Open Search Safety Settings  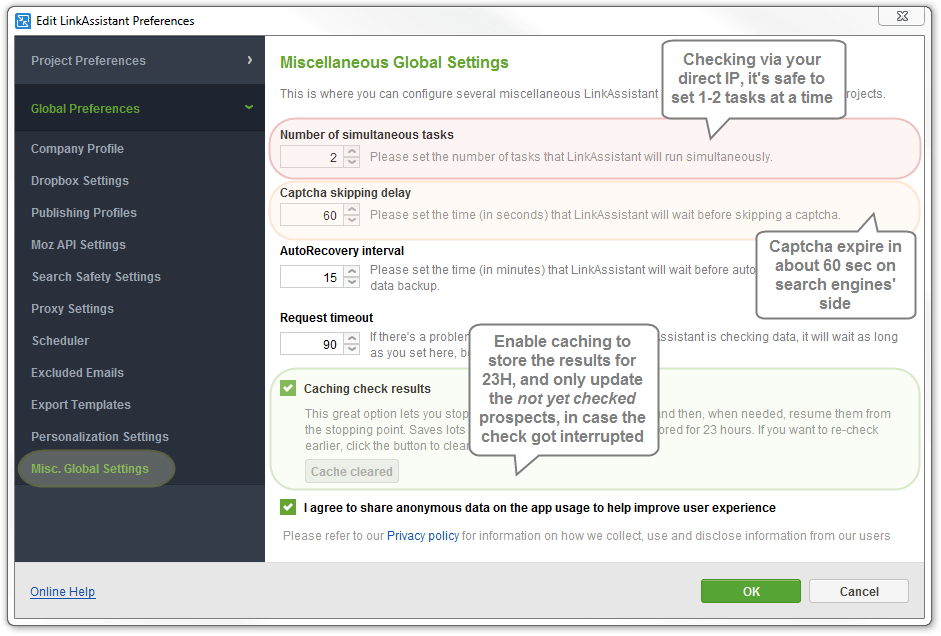[x=96, y=277]
